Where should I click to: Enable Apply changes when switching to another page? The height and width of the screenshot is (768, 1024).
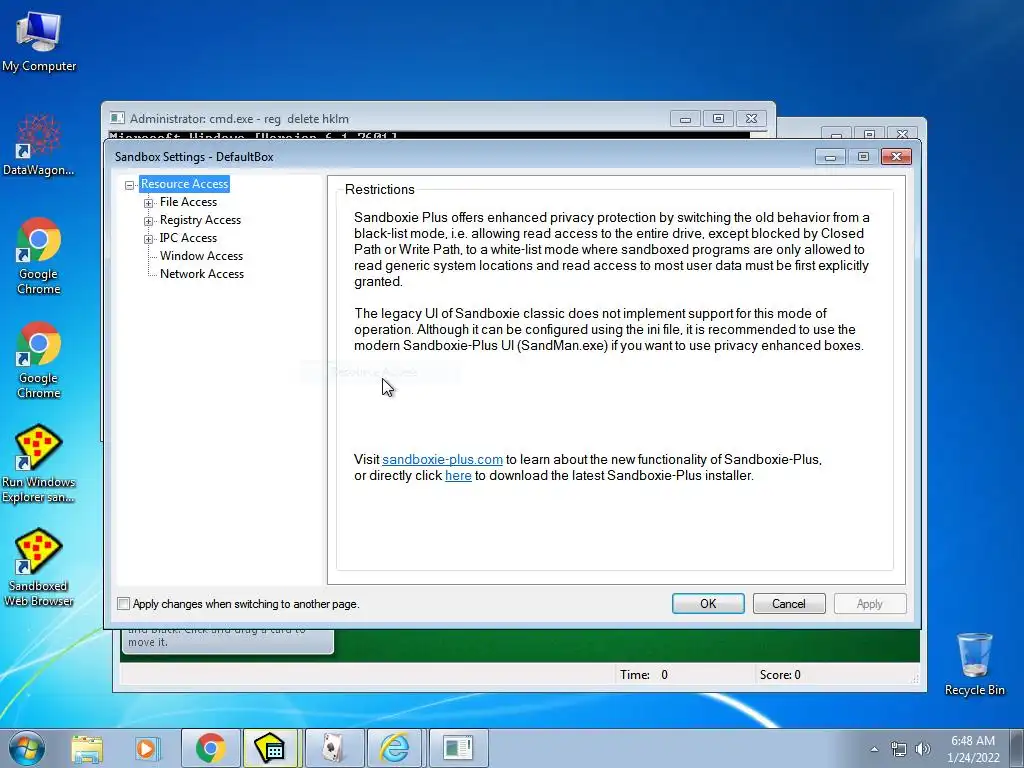coord(123,604)
